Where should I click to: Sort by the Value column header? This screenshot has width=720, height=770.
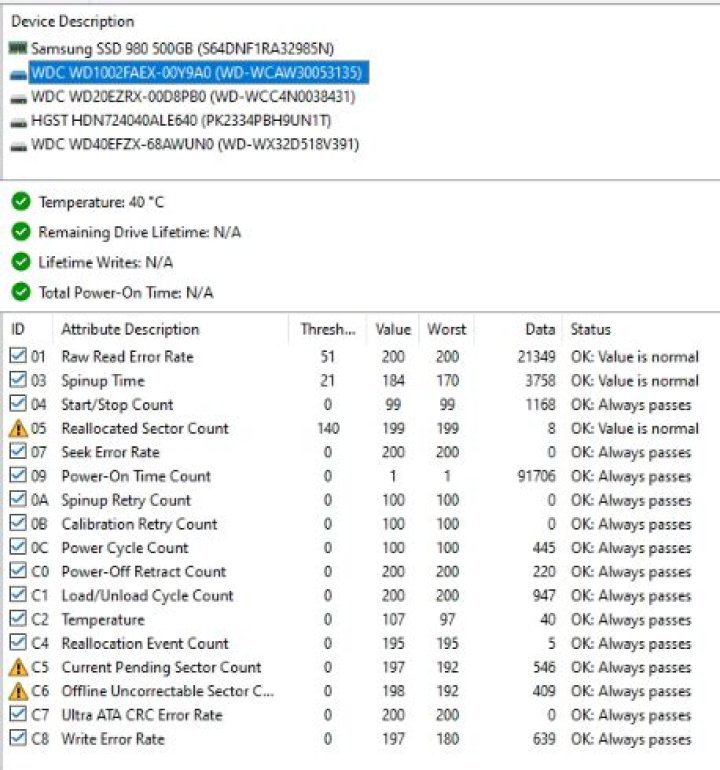[x=393, y=329]
